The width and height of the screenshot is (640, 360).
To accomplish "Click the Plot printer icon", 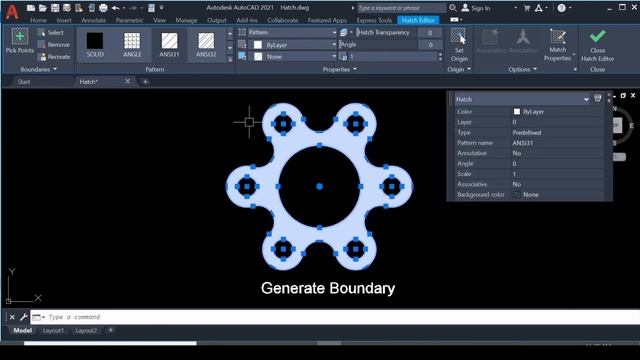I will pyautogui.click(x=103, y=8).
